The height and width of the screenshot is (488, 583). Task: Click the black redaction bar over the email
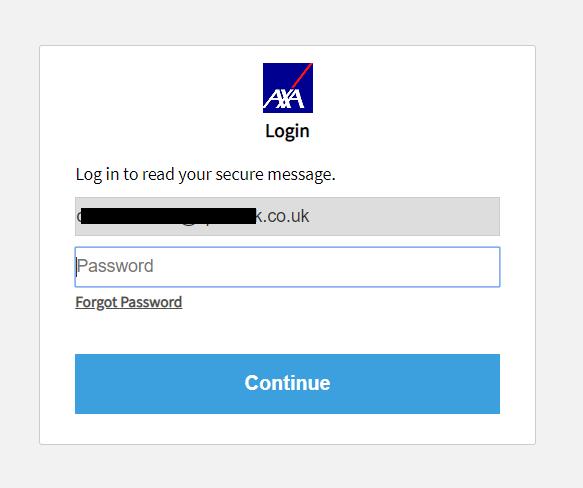click(168, 216)
